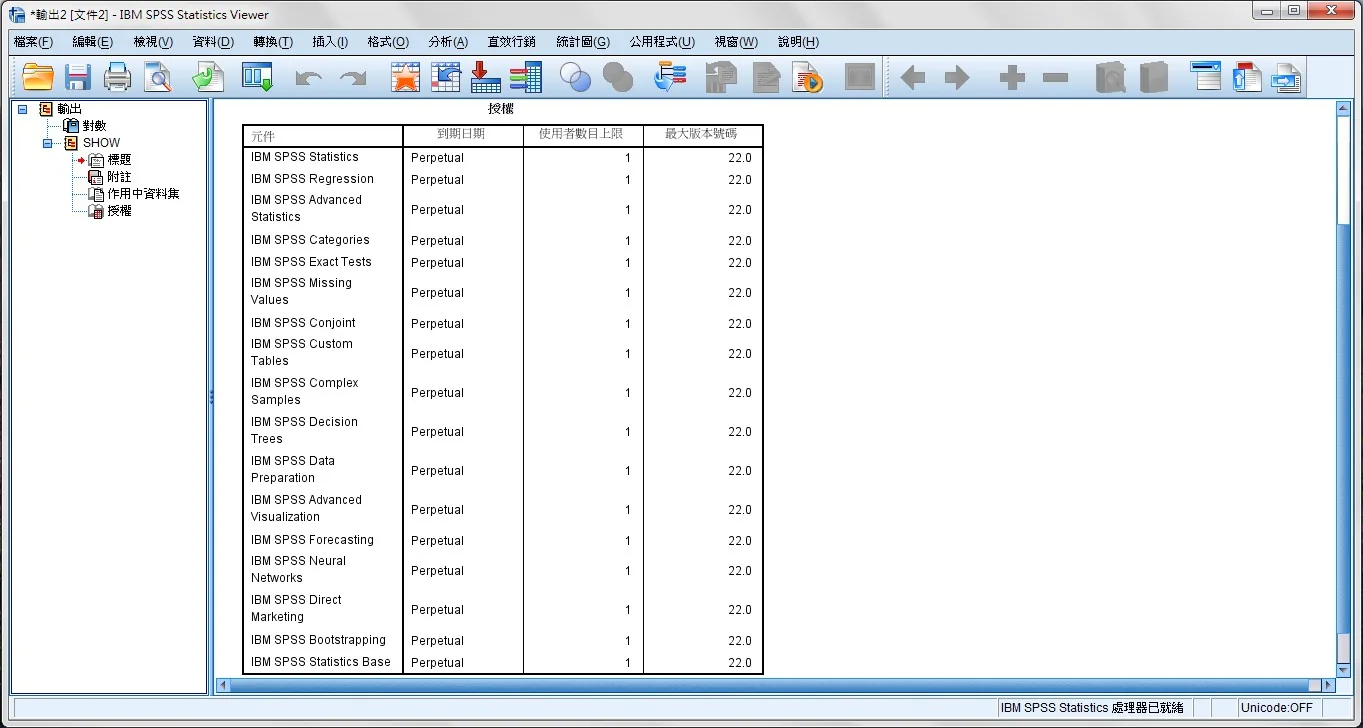Click the Run Script icon with orange play
1363x728 pixels.
click(x=807, y=77)
